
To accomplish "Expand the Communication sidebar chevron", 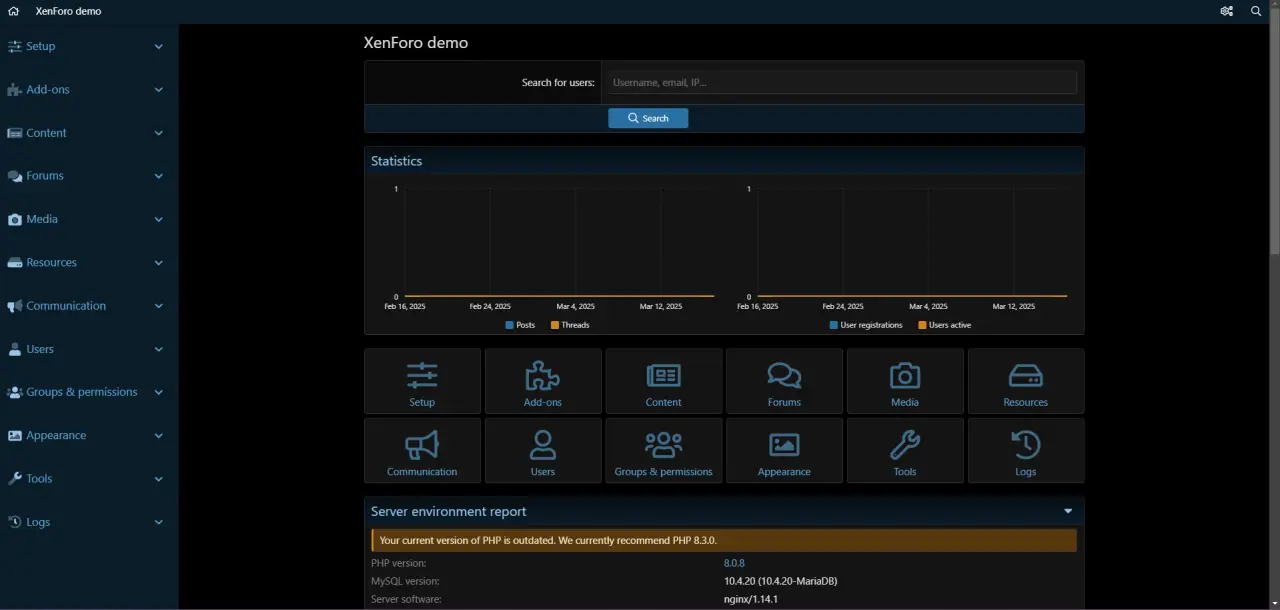I will coord(159,306).
